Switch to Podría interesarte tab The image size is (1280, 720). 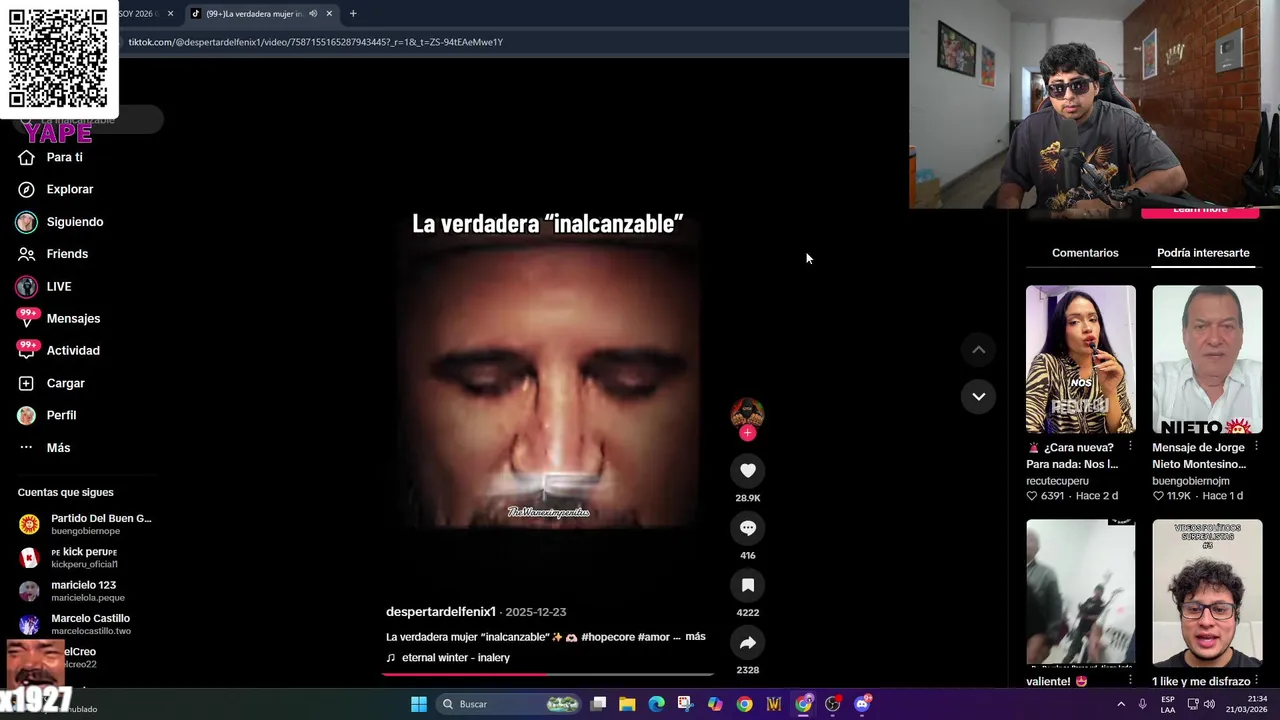(1203, 253)
